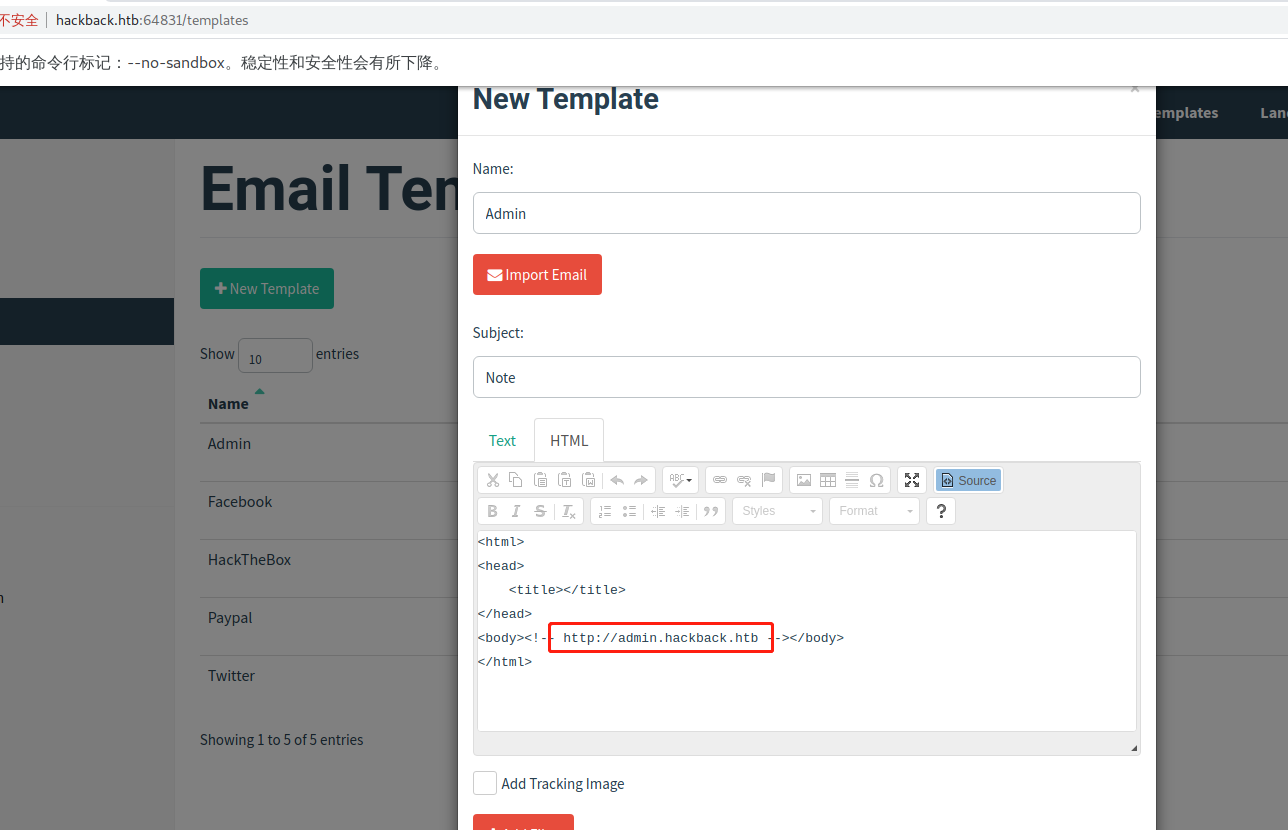
Task: Open the spell check ABC dropdown
Action: [680, 480]
